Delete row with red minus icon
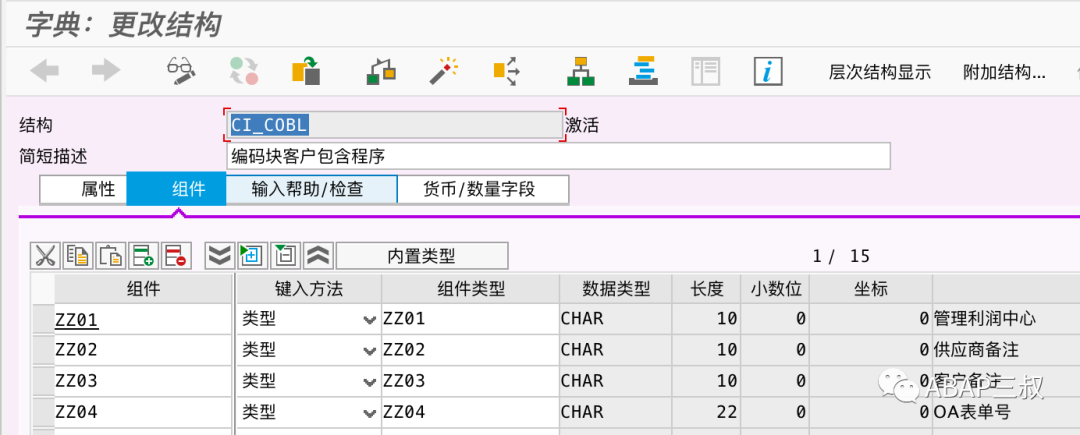This screenshot has height=435, width=1080. [x=176, y=256]
